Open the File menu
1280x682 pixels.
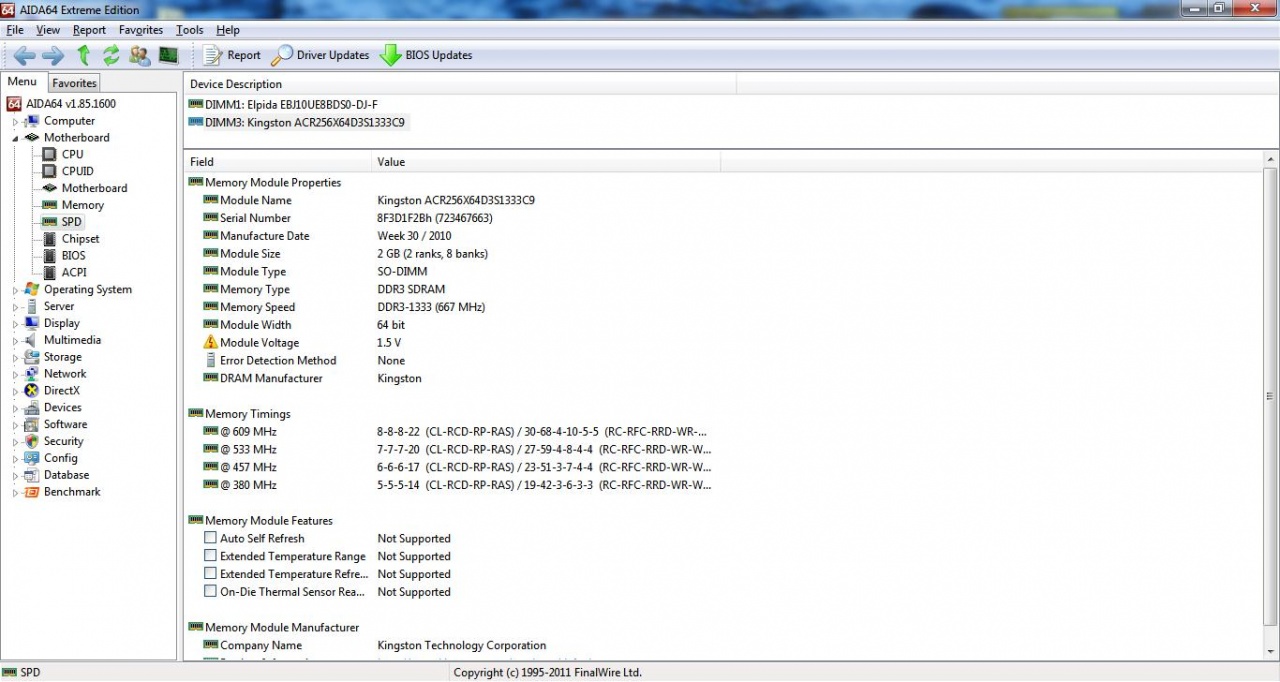[15, 30]
